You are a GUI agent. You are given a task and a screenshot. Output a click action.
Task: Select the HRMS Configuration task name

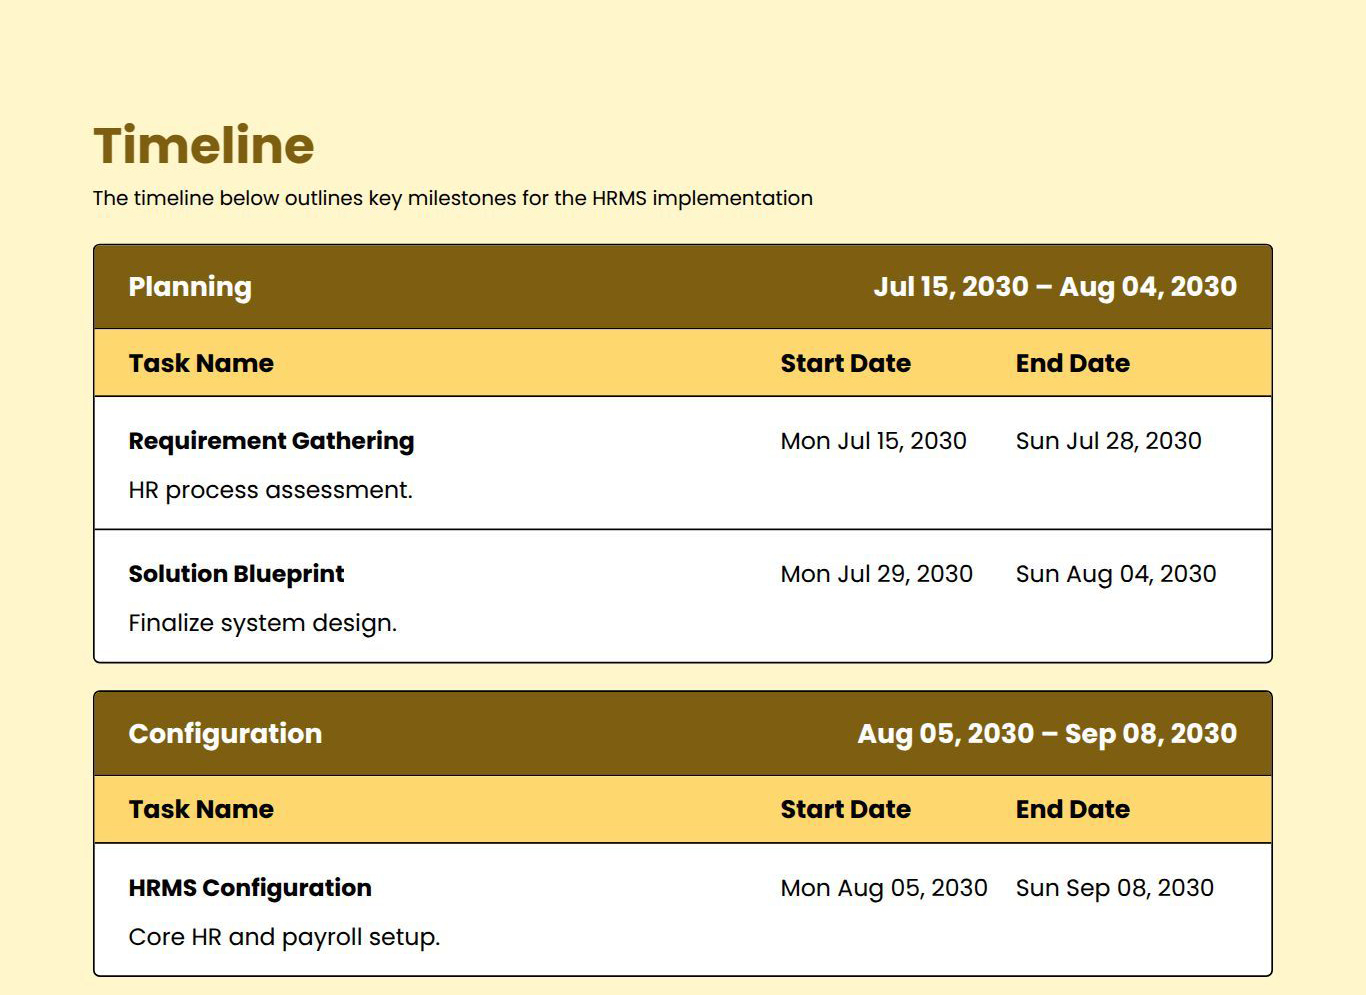(250, 888)
